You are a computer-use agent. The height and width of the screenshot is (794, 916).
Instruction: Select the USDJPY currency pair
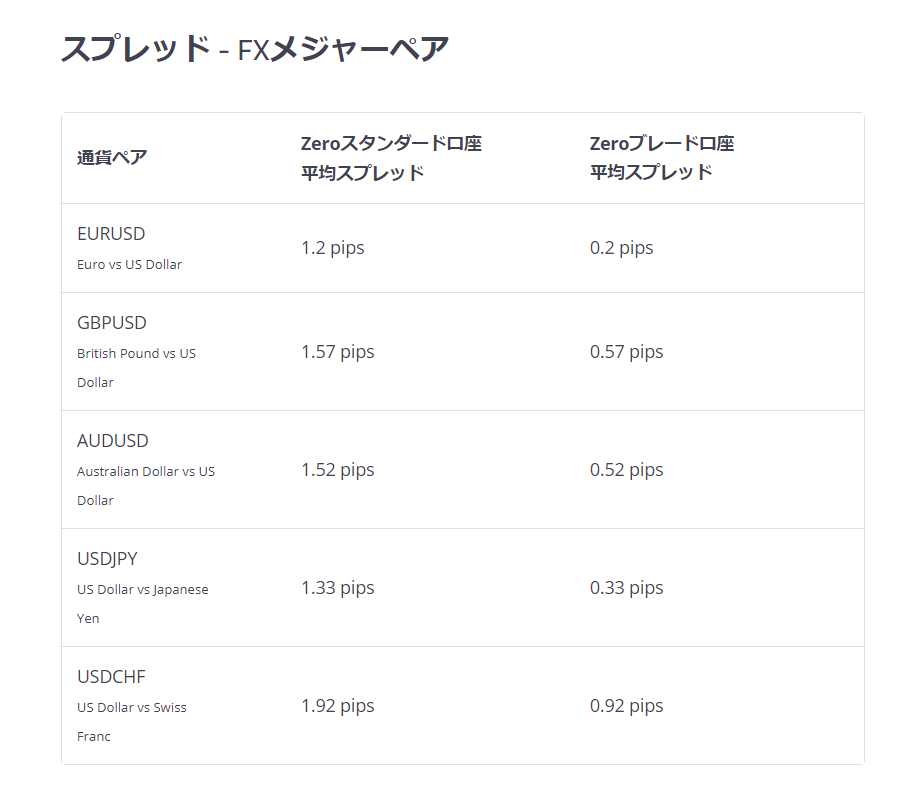click(107, 559)
